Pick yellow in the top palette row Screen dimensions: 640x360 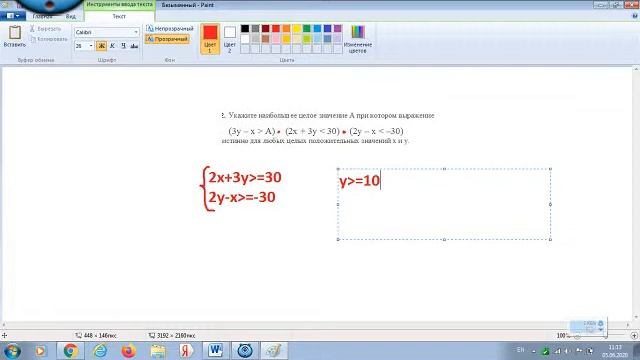click(x=296, y=28)
